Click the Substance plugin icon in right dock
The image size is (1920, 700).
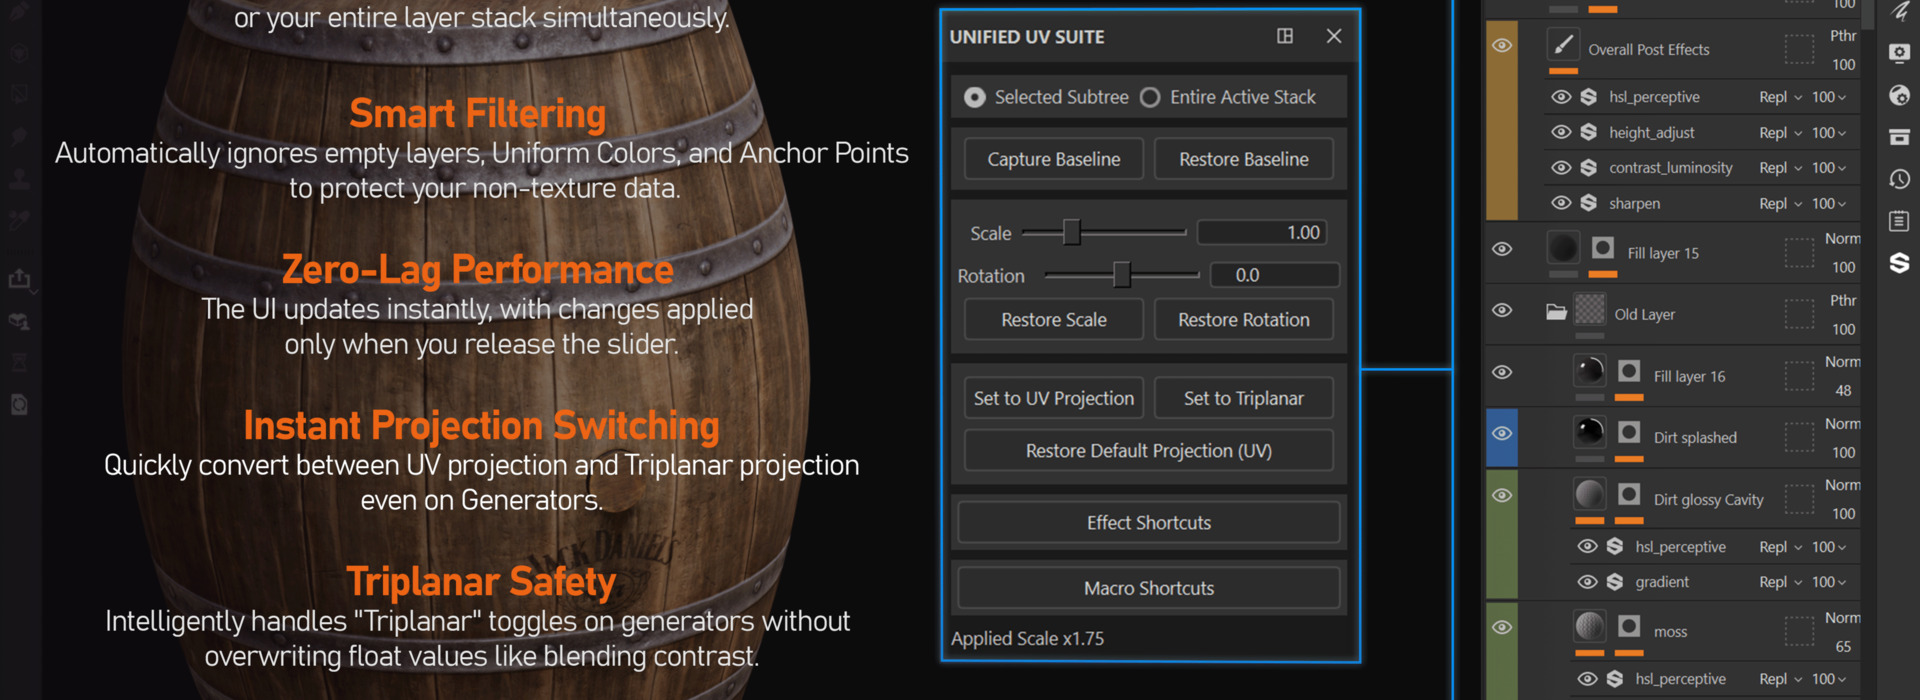click(1899, 263)
